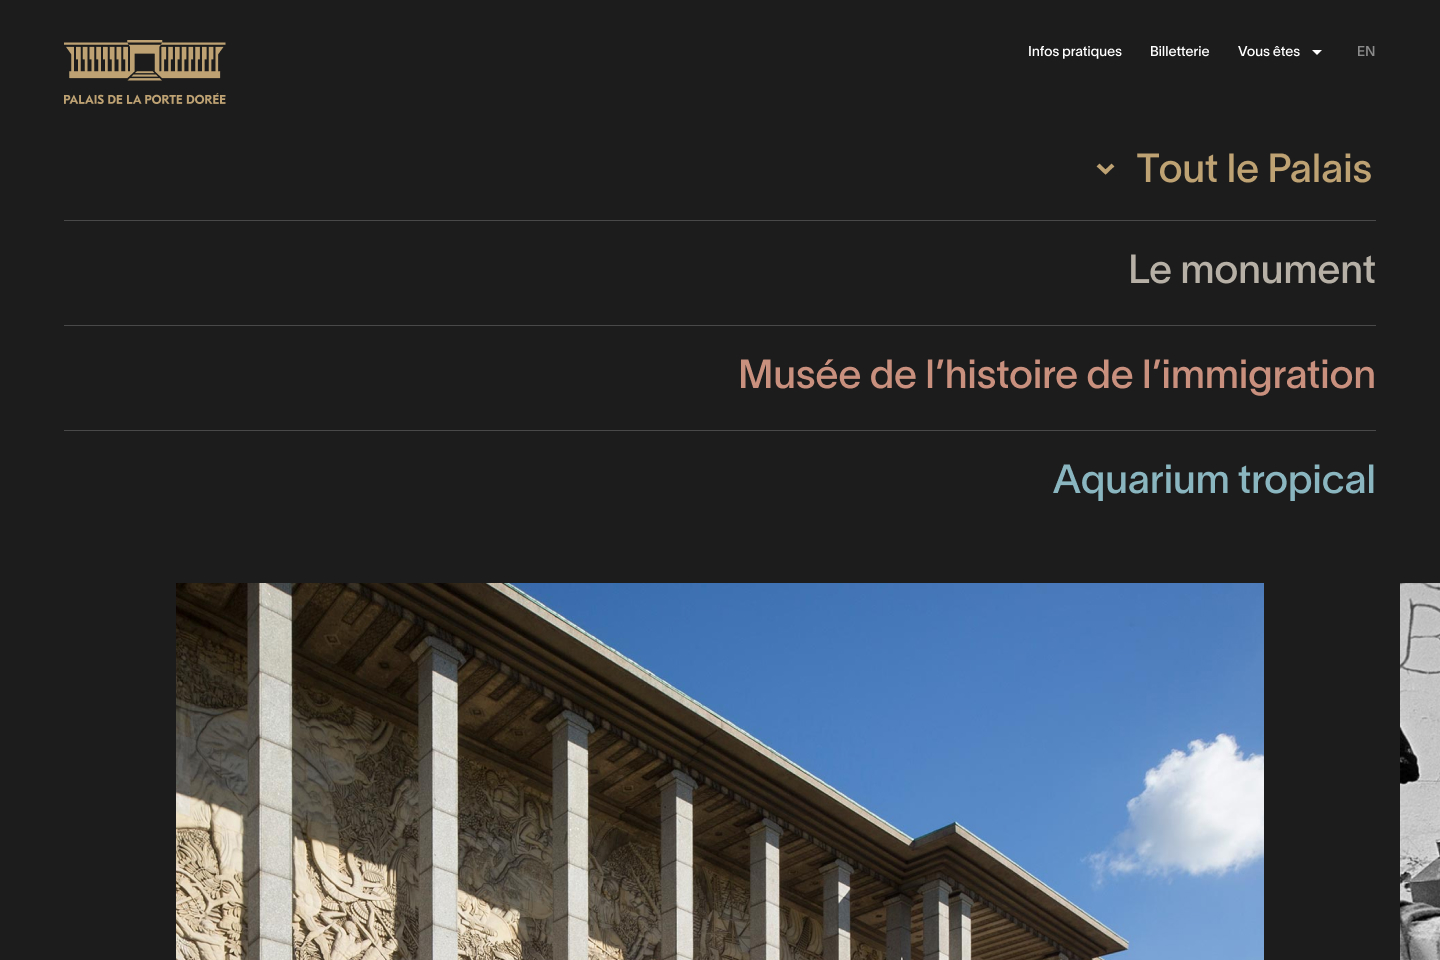Open the Infos pratiques page
Viewport: 1440px width, 960px height.
point(1075,51)
